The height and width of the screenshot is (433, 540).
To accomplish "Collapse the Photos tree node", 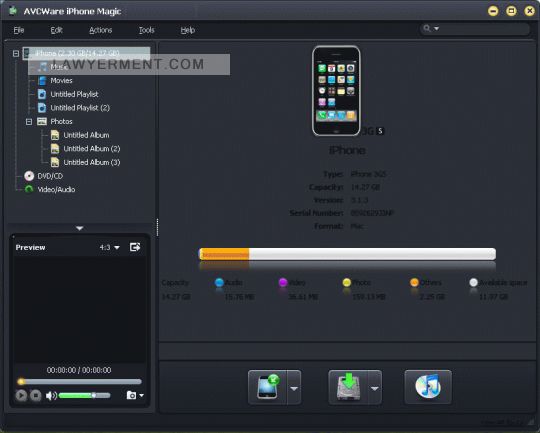I will pos(29,122).
